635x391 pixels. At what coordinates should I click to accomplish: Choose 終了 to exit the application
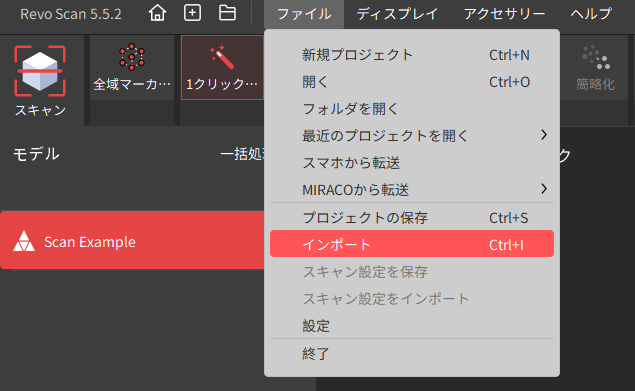click(x=412, y=354)
